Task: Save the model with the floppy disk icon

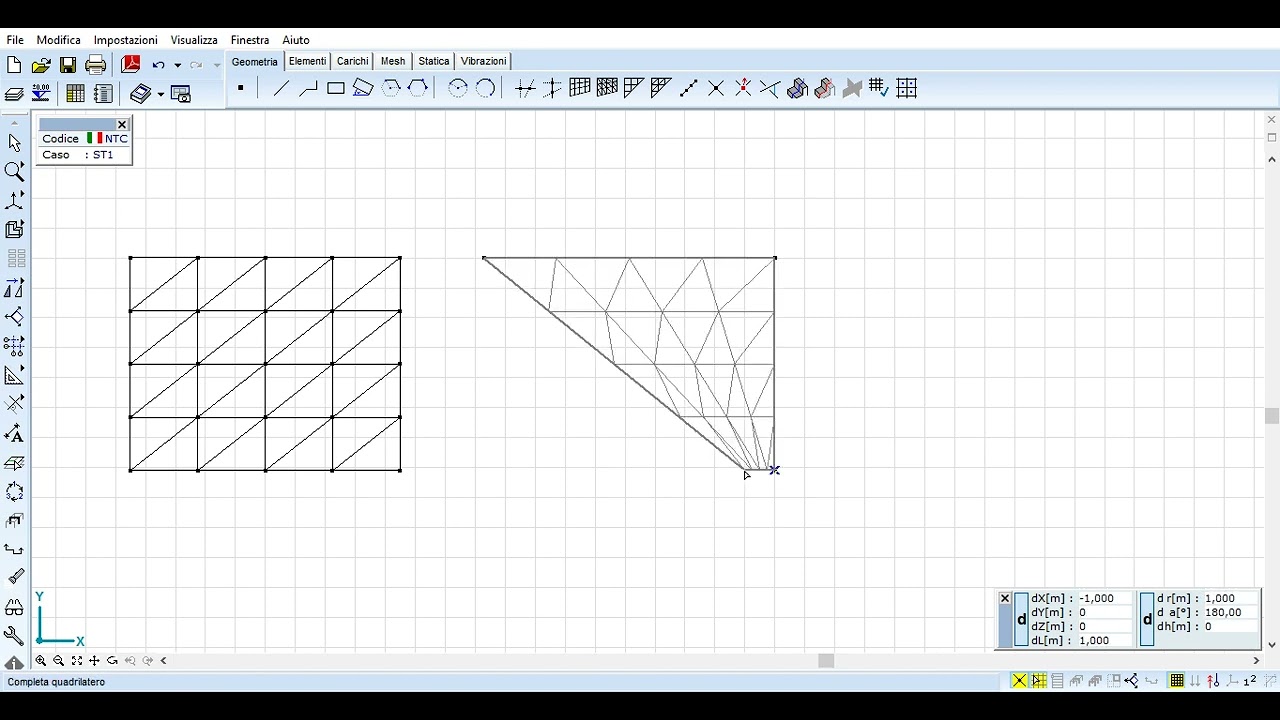Action: click(x=68, y=65)
